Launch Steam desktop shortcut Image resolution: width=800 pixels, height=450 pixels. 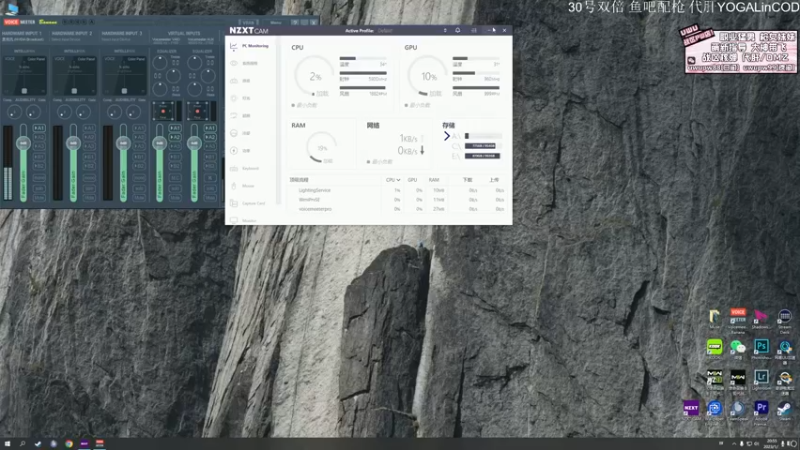785,411
